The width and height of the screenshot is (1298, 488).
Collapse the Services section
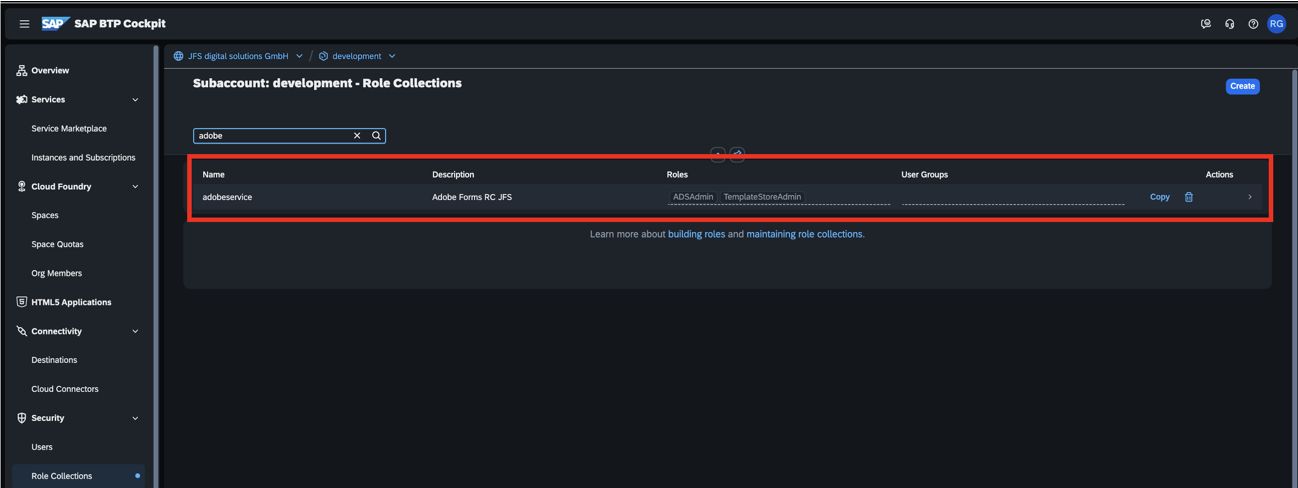(x=135, y=100)
